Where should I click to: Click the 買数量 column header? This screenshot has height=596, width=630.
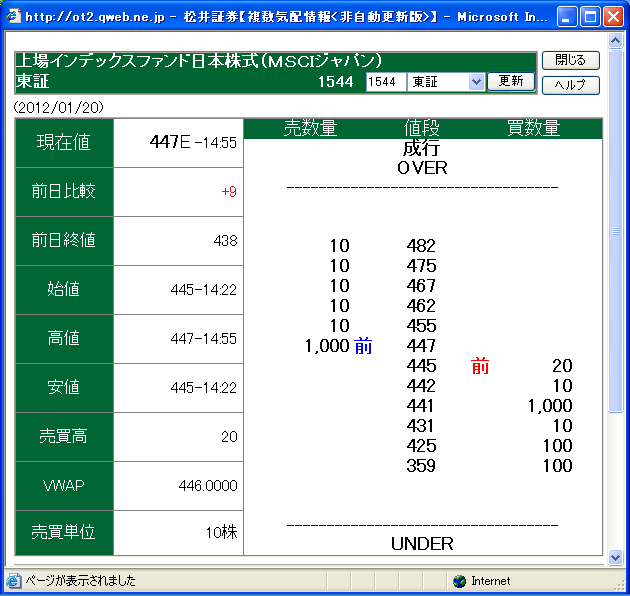point(533,128)
